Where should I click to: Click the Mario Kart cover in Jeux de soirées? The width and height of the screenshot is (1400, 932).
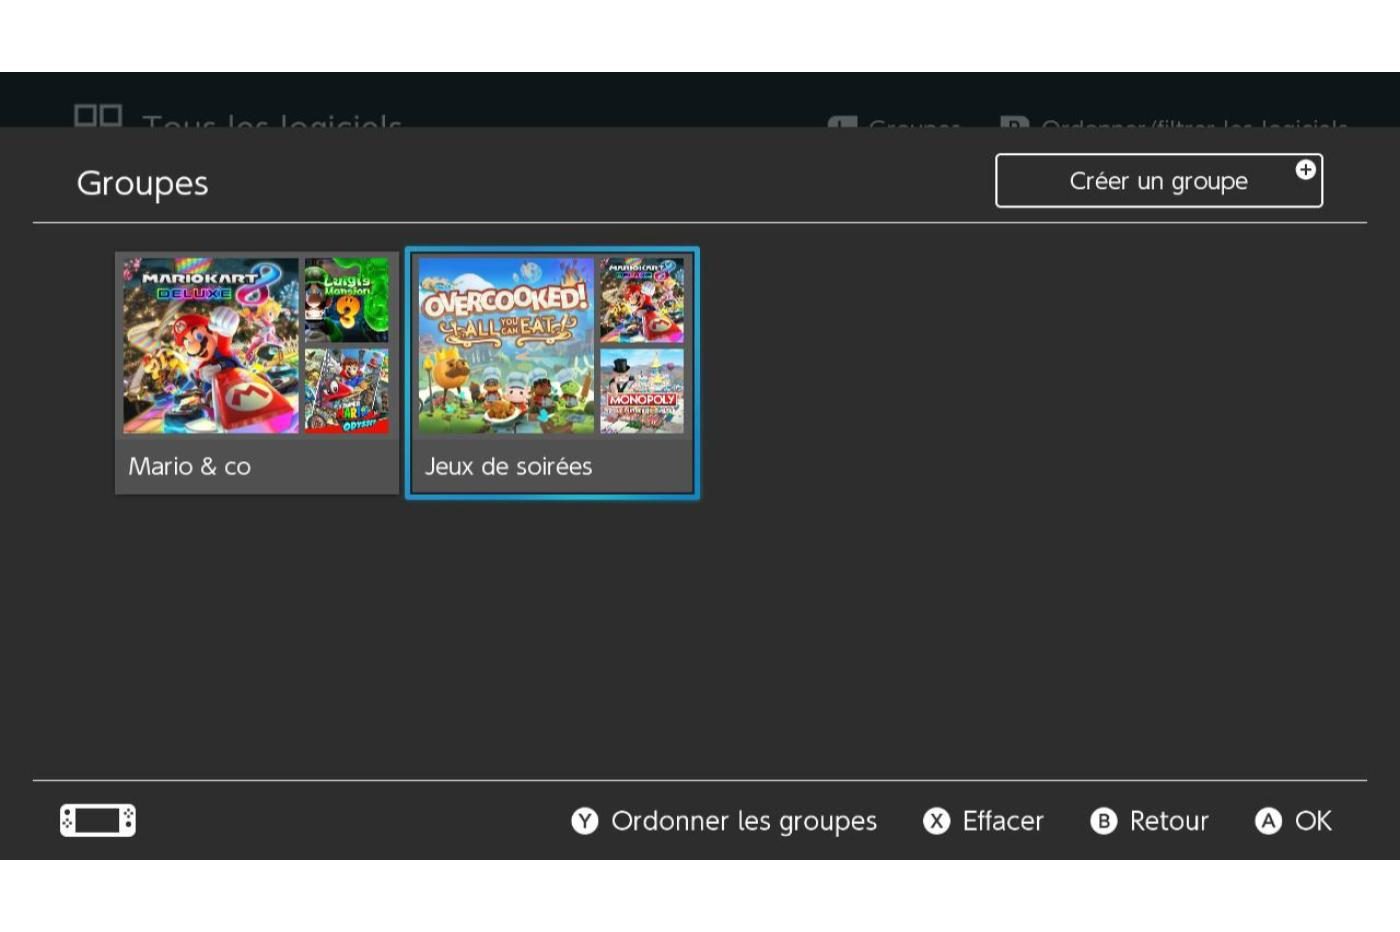click(x=642, y=300)
